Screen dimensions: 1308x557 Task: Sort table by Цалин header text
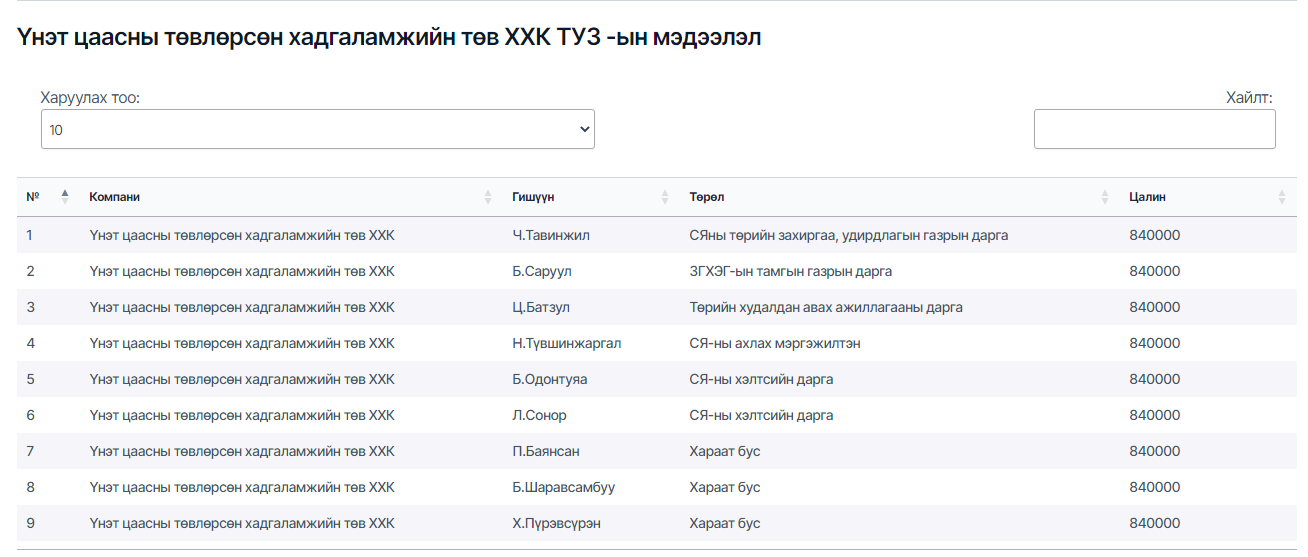1147,197
